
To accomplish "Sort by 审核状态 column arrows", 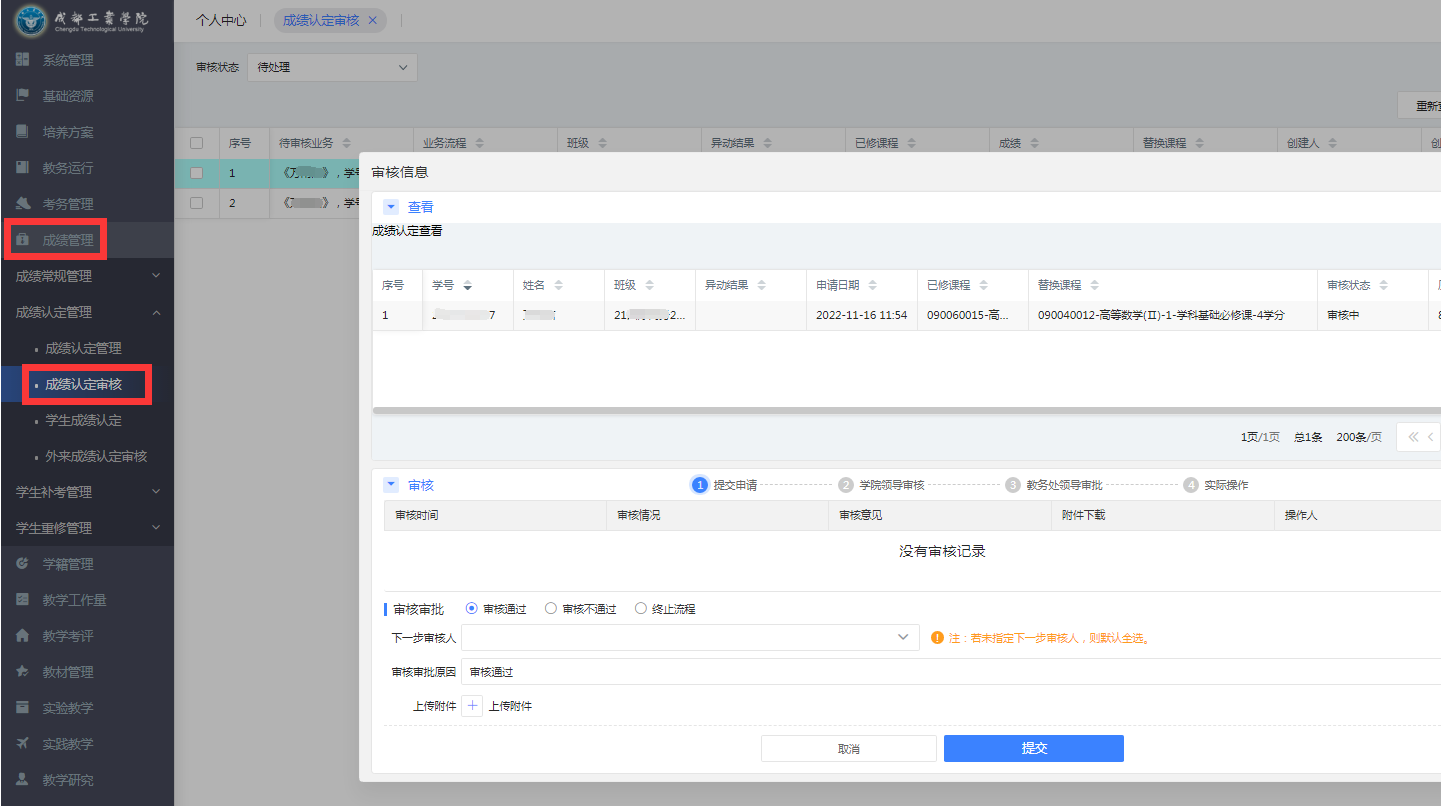I will [x=1383, y=285].
